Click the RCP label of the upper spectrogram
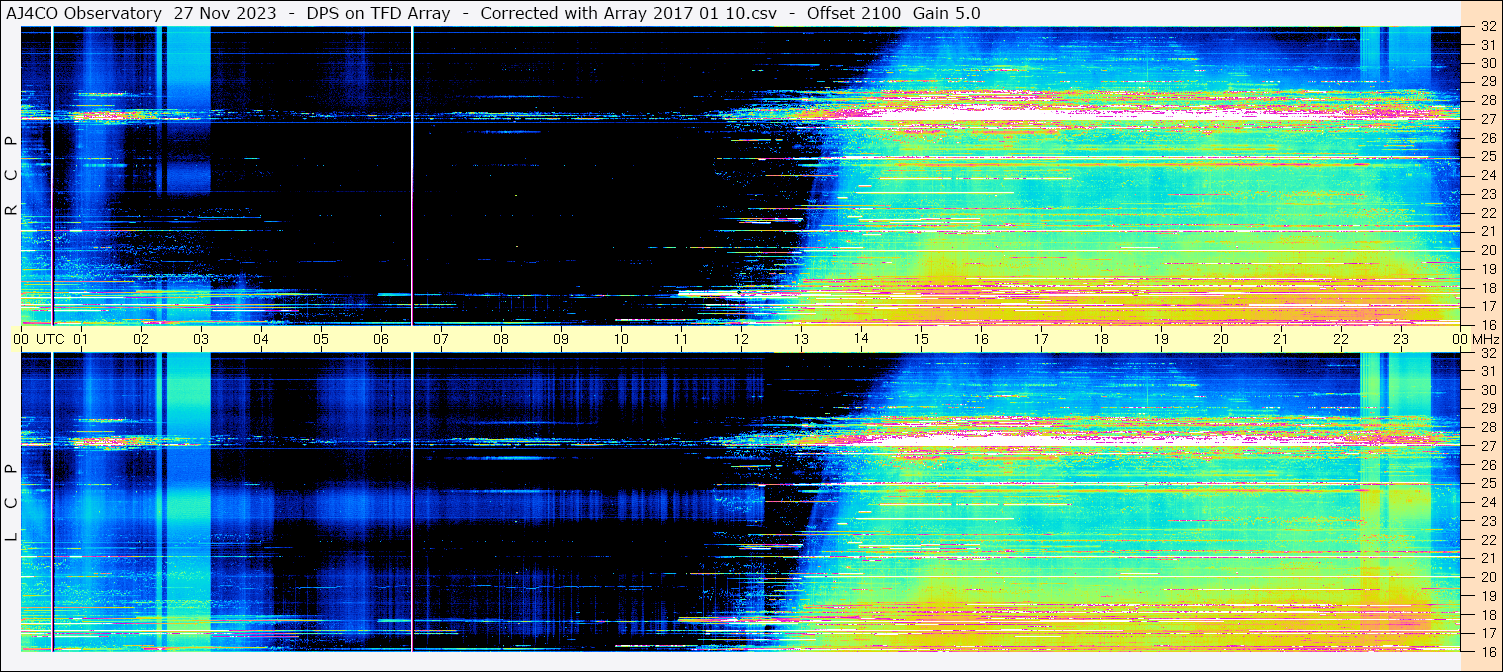The image size is (1503, 672). (11, 176)
